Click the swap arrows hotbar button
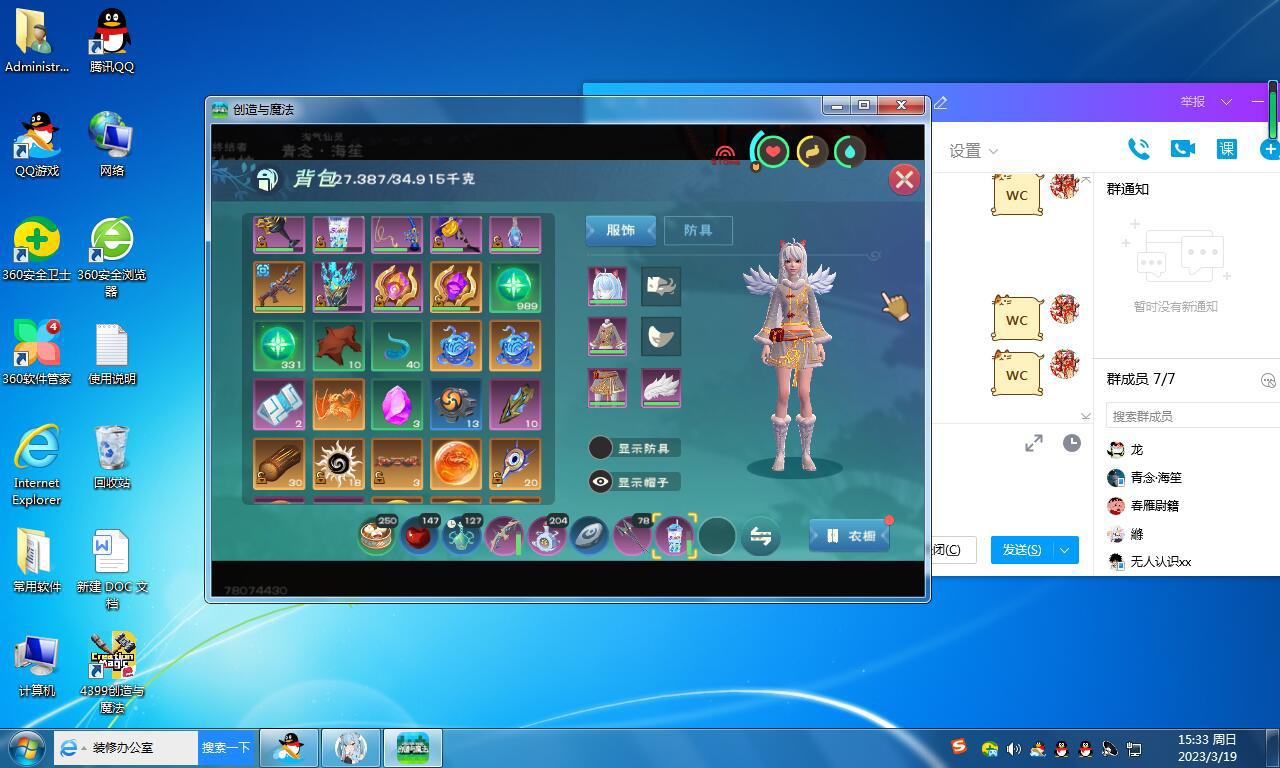 tap(760, 537)
